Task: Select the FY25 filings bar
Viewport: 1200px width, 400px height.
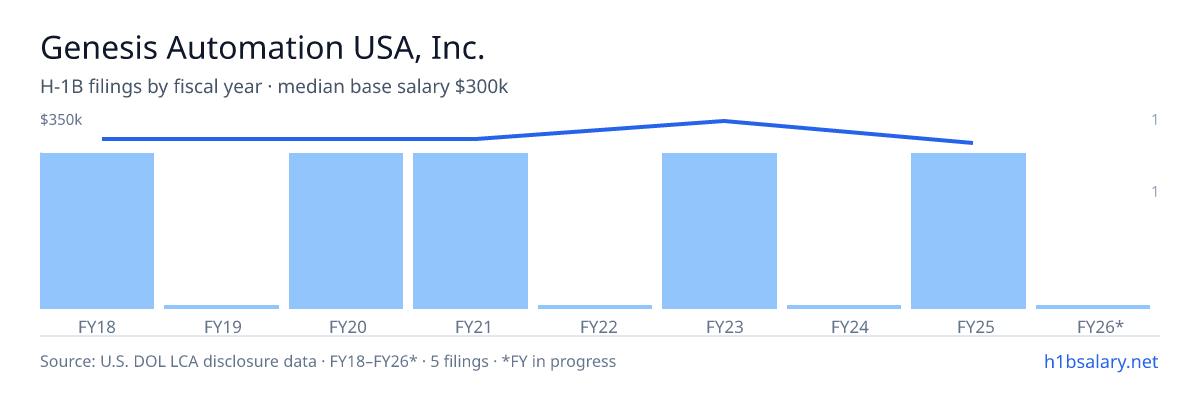Action: click(x=969, y=231)
